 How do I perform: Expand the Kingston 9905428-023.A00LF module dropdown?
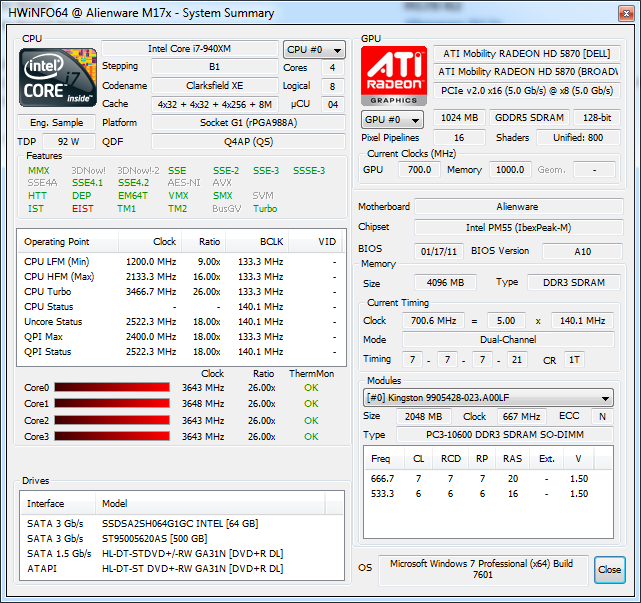tap(488, 397)
